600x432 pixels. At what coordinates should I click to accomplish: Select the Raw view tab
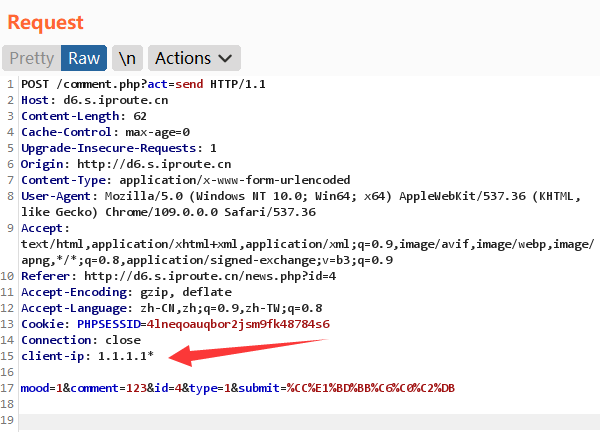point(84,59)
